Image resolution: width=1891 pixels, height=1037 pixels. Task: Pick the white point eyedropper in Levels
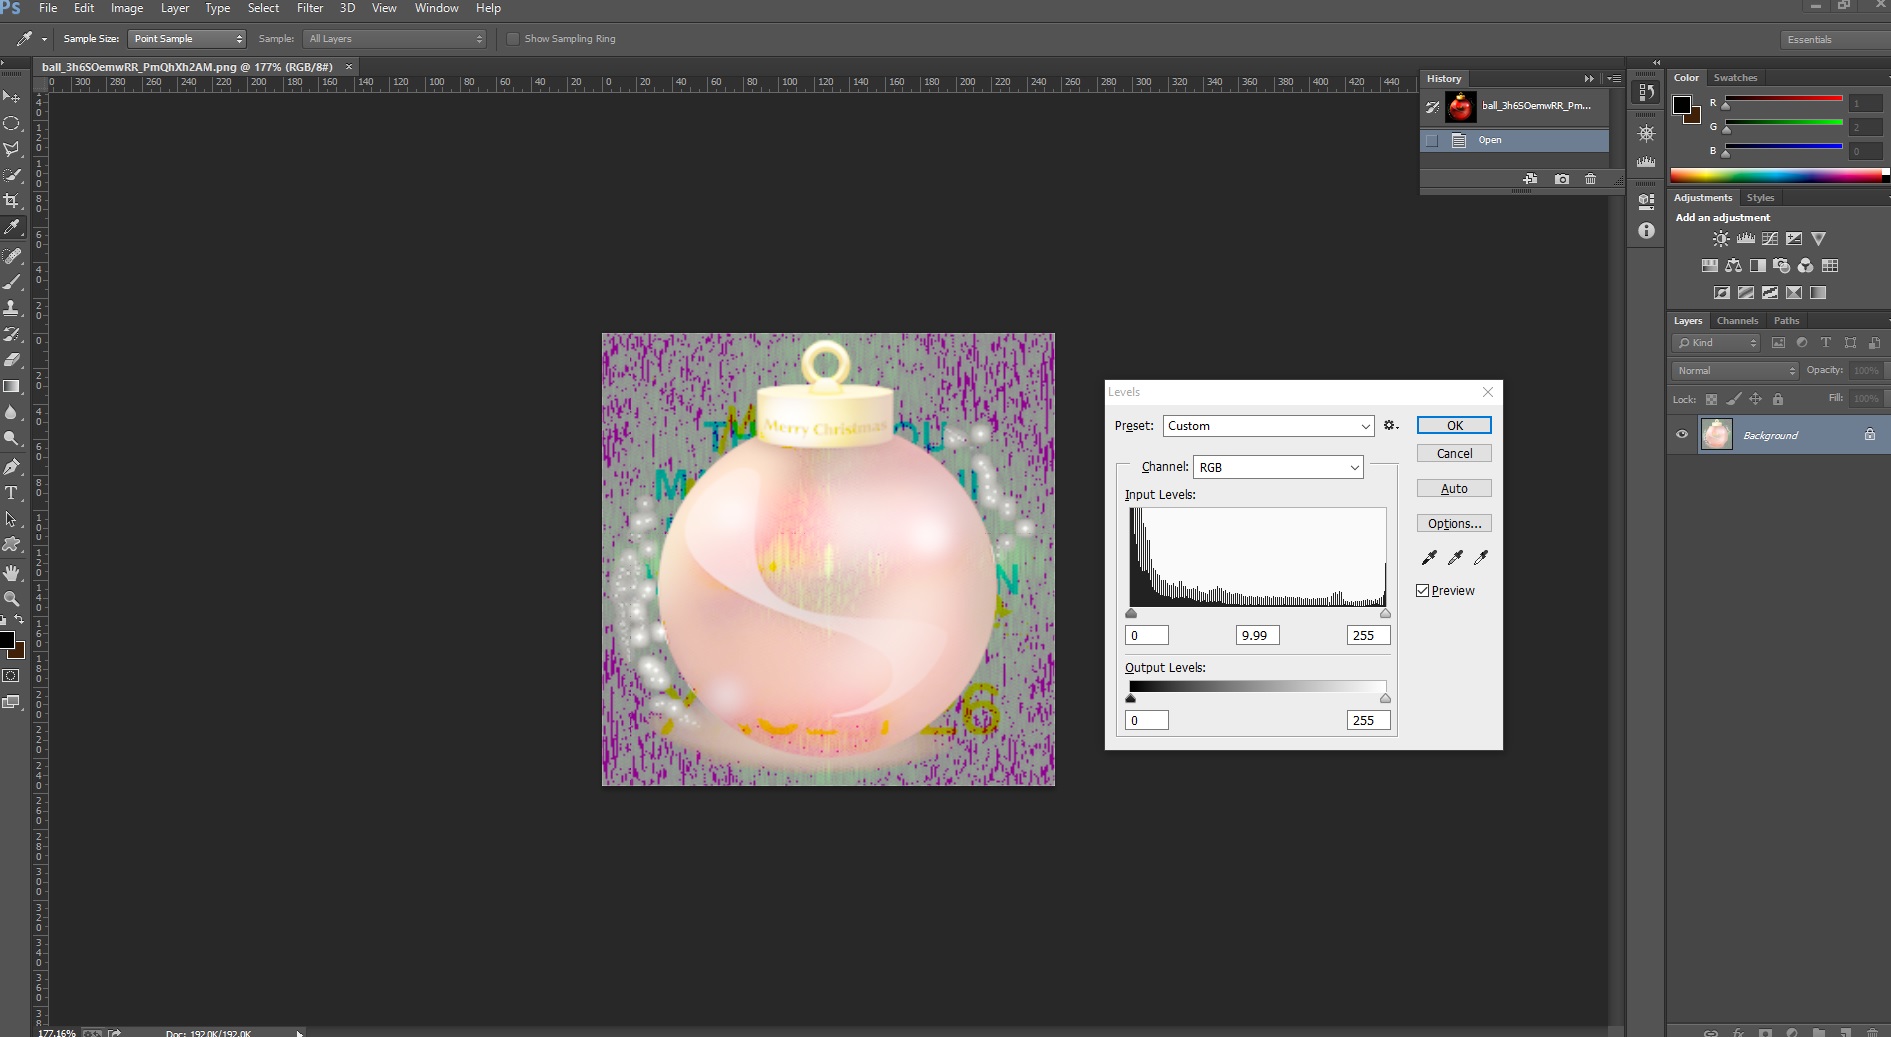coord(1481,557)
